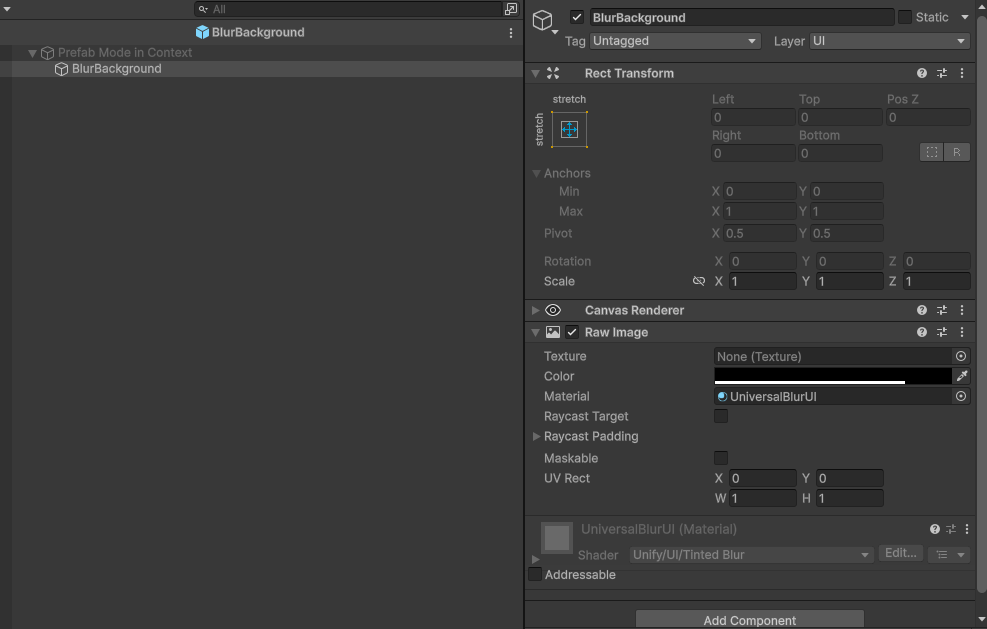This screenshot has width=987, height=629.
Task: Click the Material field UniversalBlurUI
Action: pos(833,396)
